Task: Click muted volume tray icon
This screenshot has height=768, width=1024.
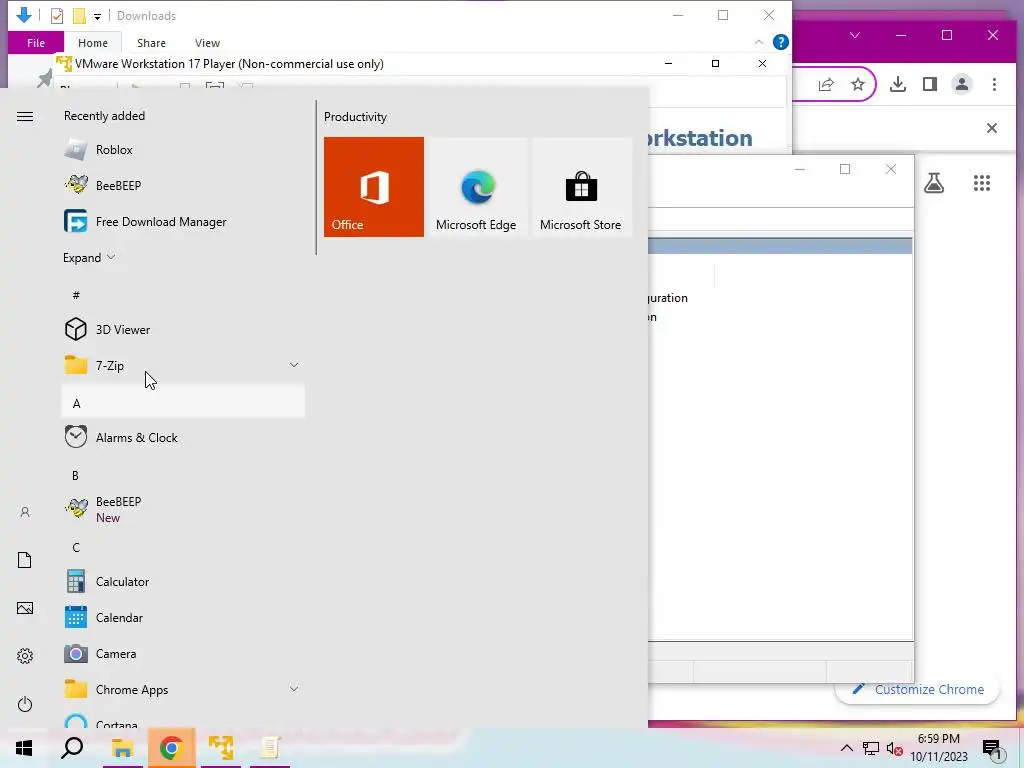Action: tap(894, 749)
